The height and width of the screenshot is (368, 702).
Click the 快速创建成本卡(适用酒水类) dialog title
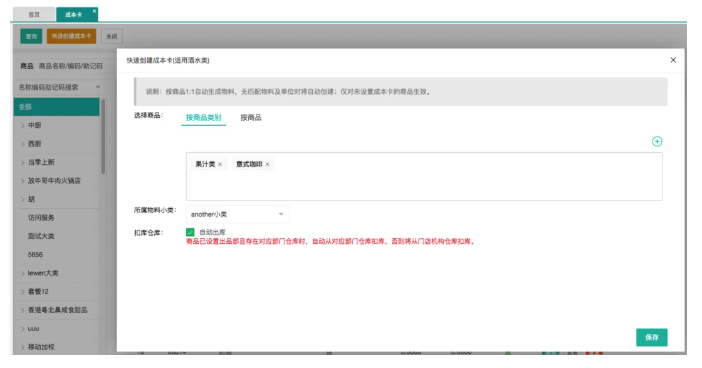pos(168,60)
